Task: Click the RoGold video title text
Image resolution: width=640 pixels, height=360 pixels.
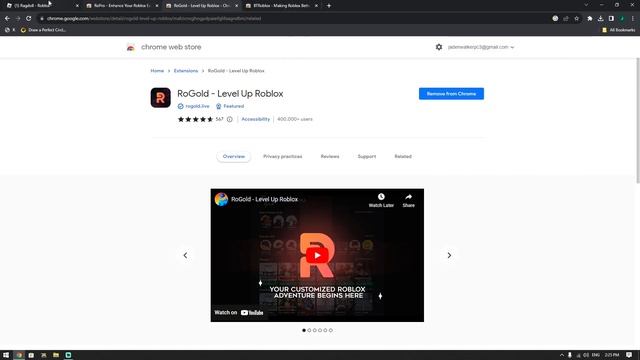Action: click(x=264, y=199)
